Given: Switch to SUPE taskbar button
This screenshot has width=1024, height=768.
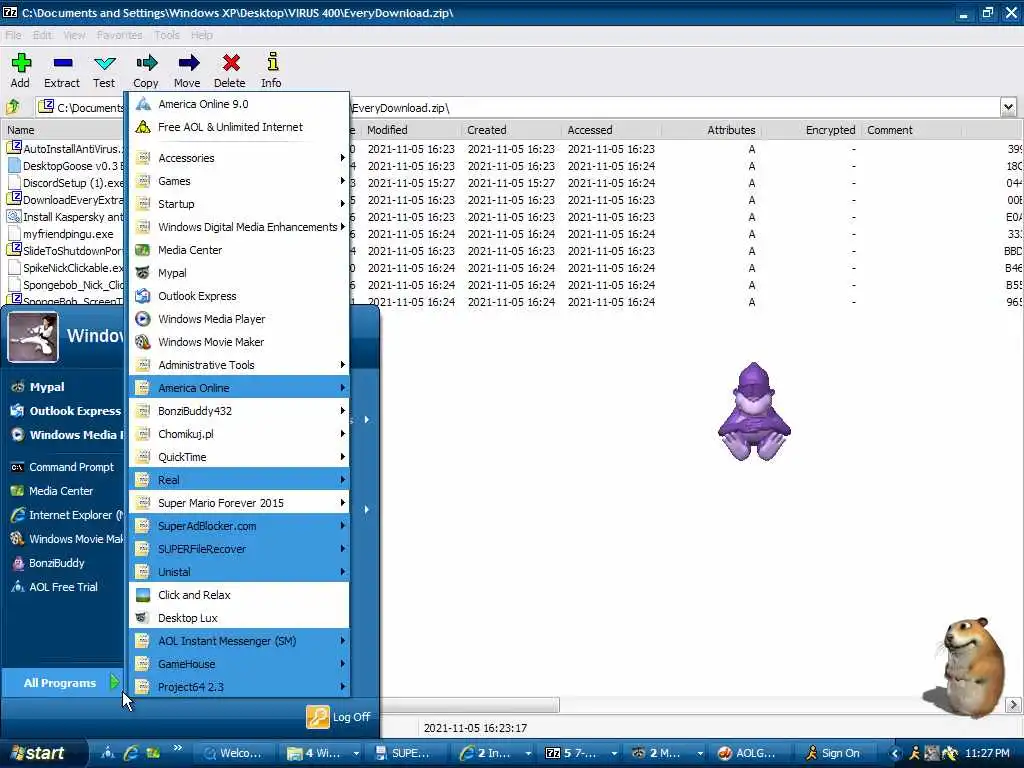Looking at the screenshot, I should click(x=405, y=753).
